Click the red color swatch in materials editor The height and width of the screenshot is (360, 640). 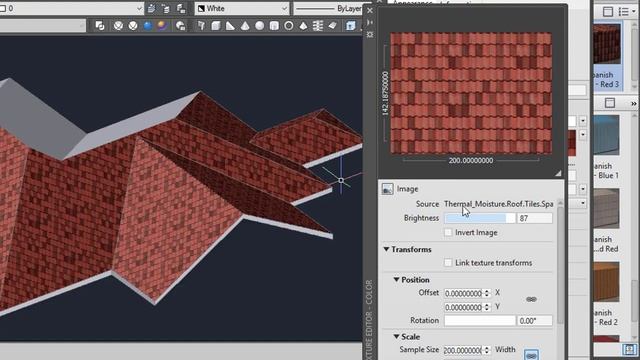[x=572, y=143]
